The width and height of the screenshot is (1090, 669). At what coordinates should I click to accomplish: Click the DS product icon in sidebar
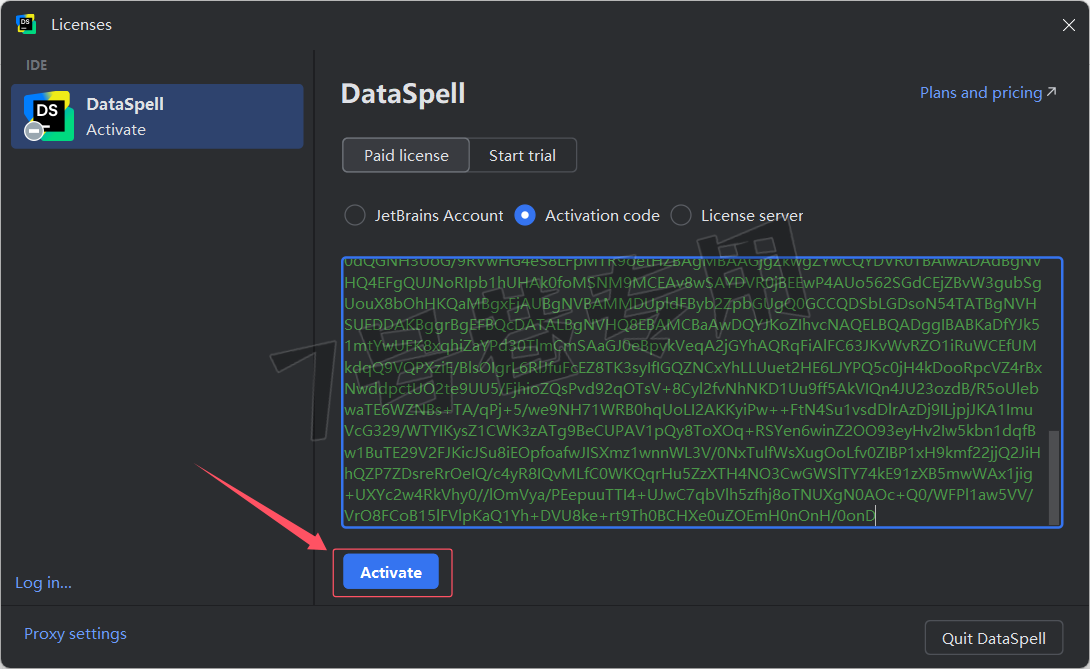48,116
